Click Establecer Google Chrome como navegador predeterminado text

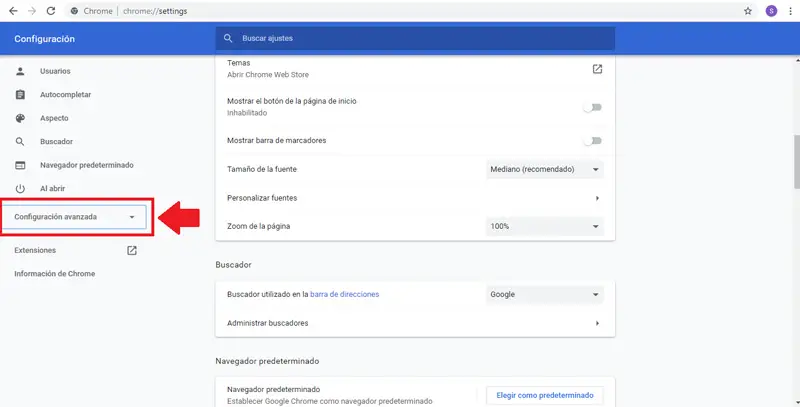(330, 401)
